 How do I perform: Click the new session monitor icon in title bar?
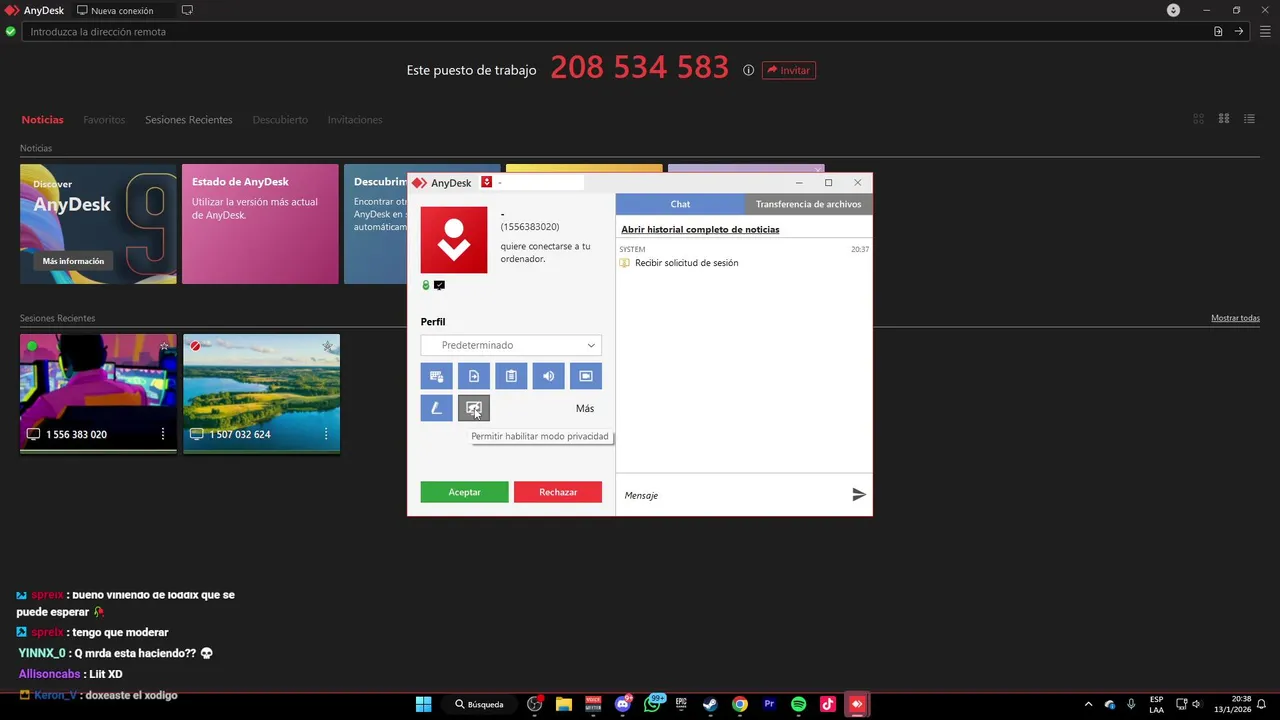coord(187,11)
